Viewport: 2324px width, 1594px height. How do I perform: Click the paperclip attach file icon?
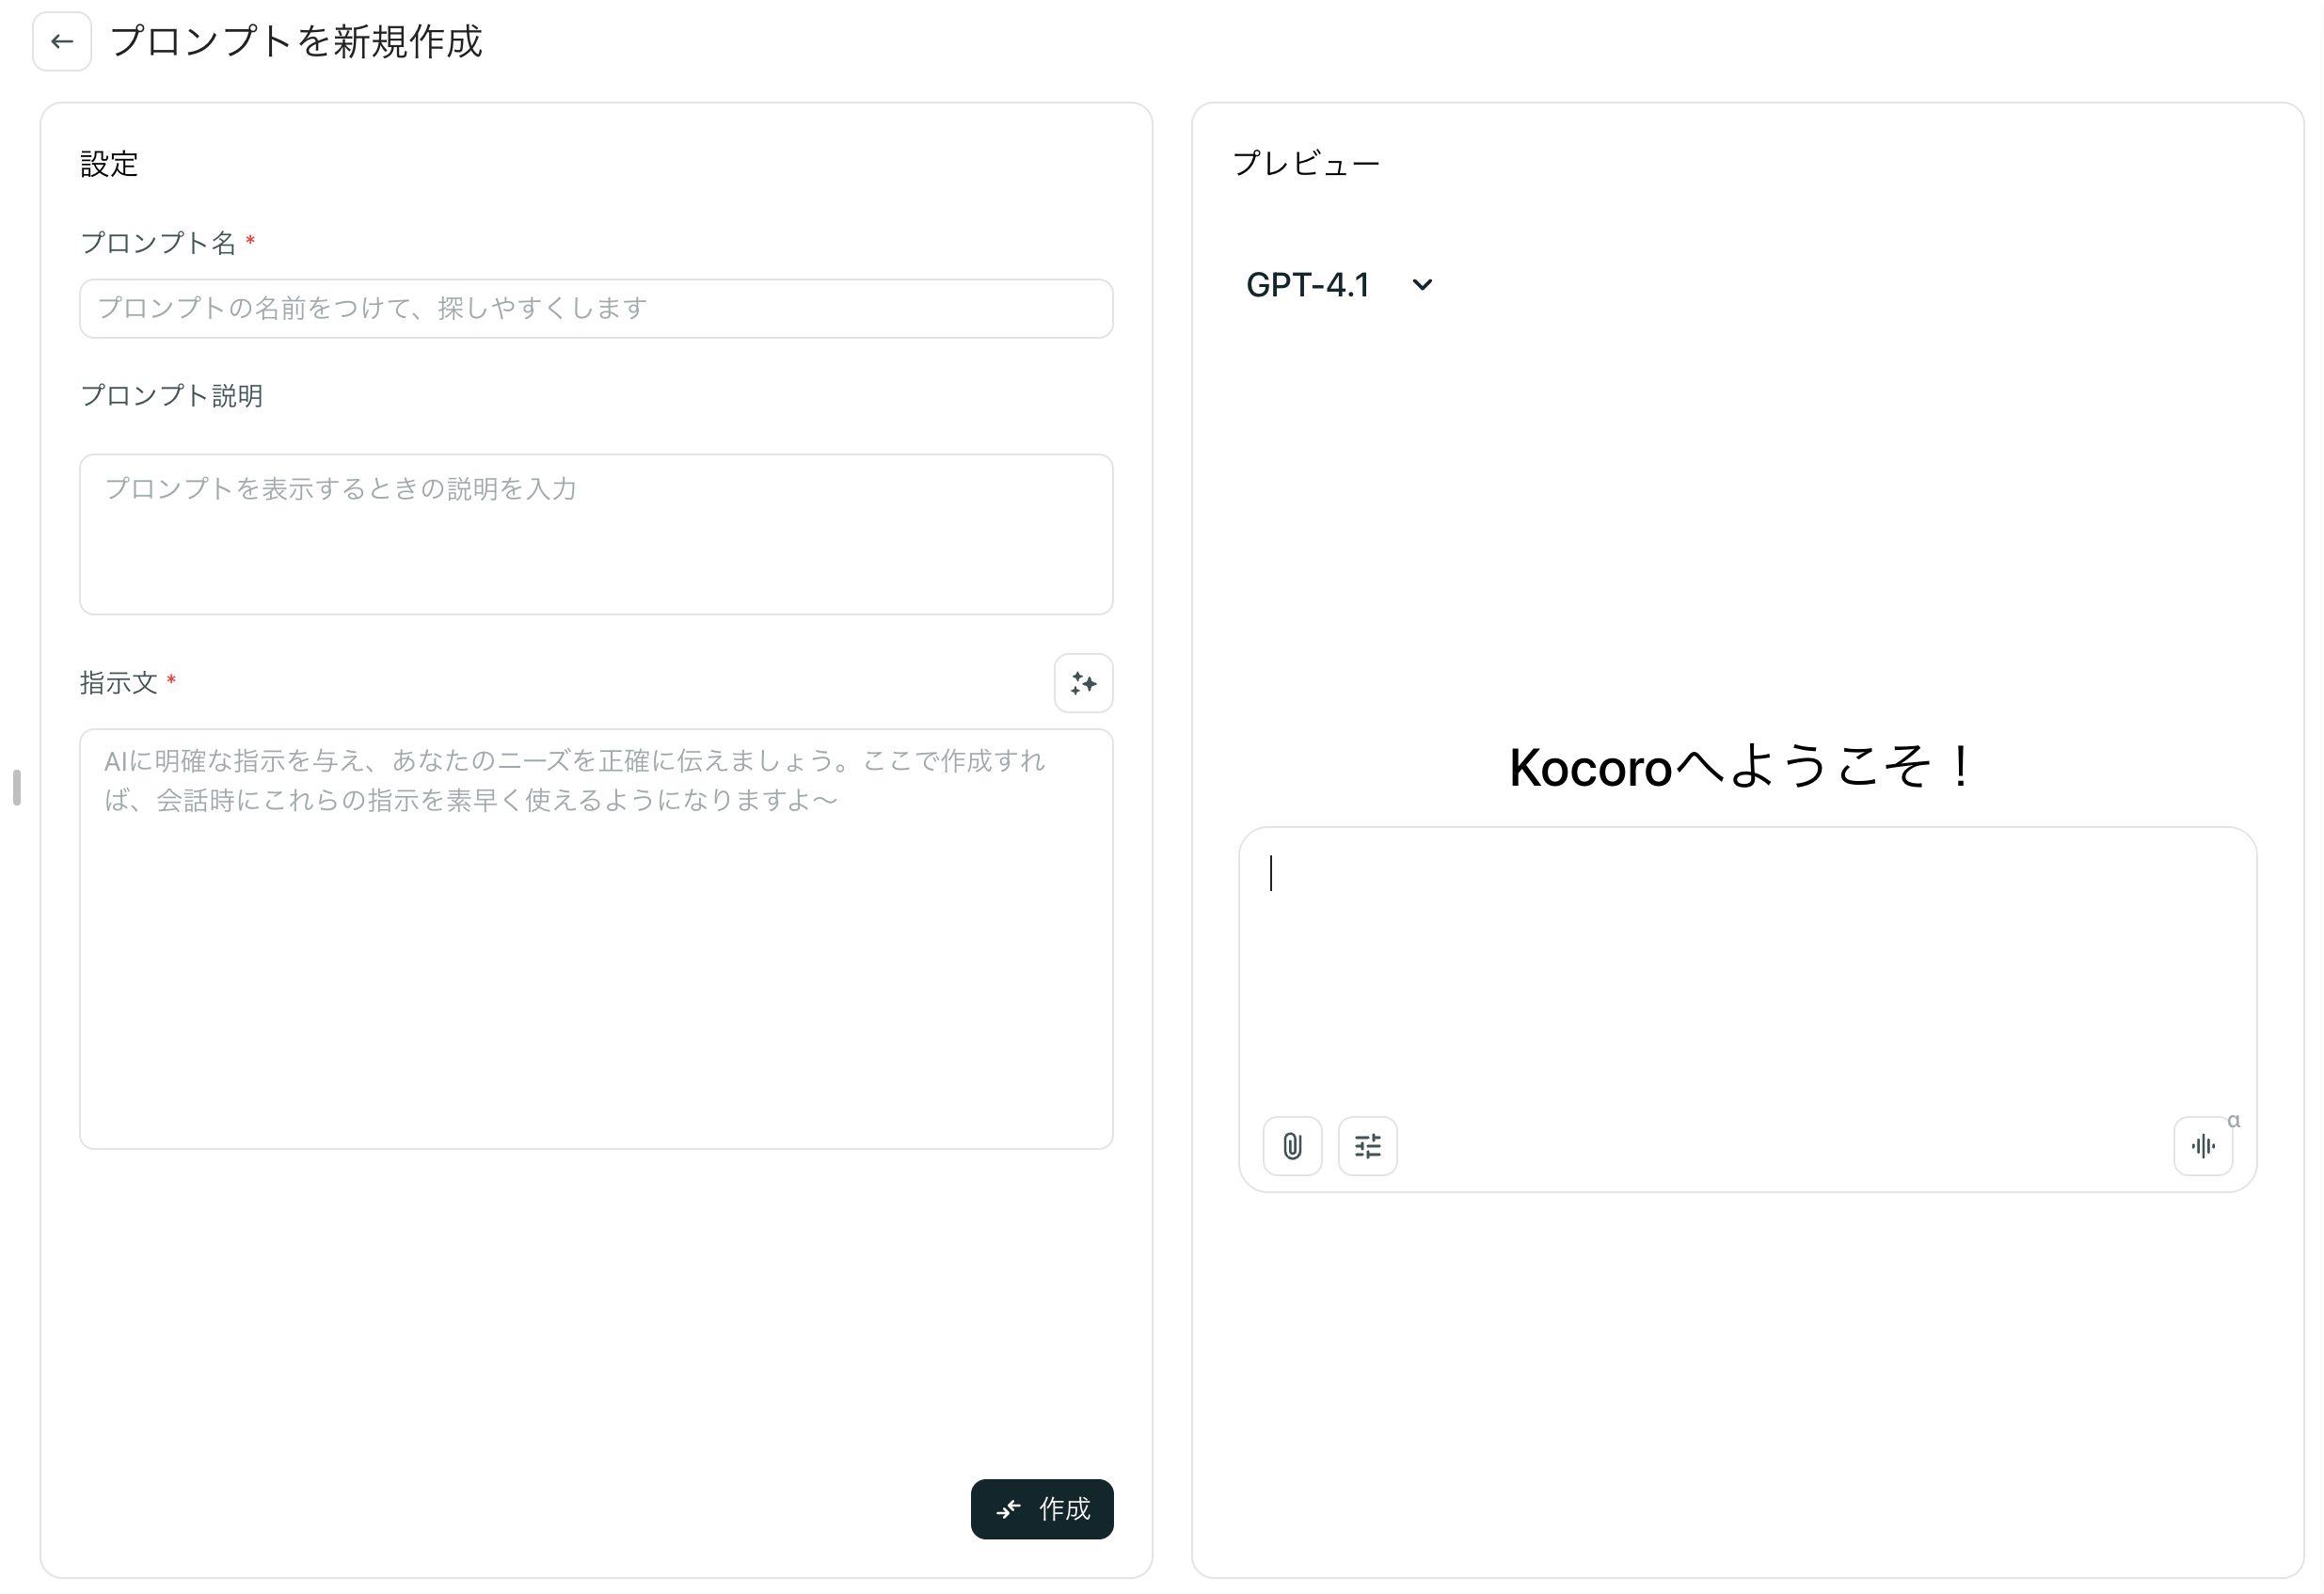tap(1292, 1146)
